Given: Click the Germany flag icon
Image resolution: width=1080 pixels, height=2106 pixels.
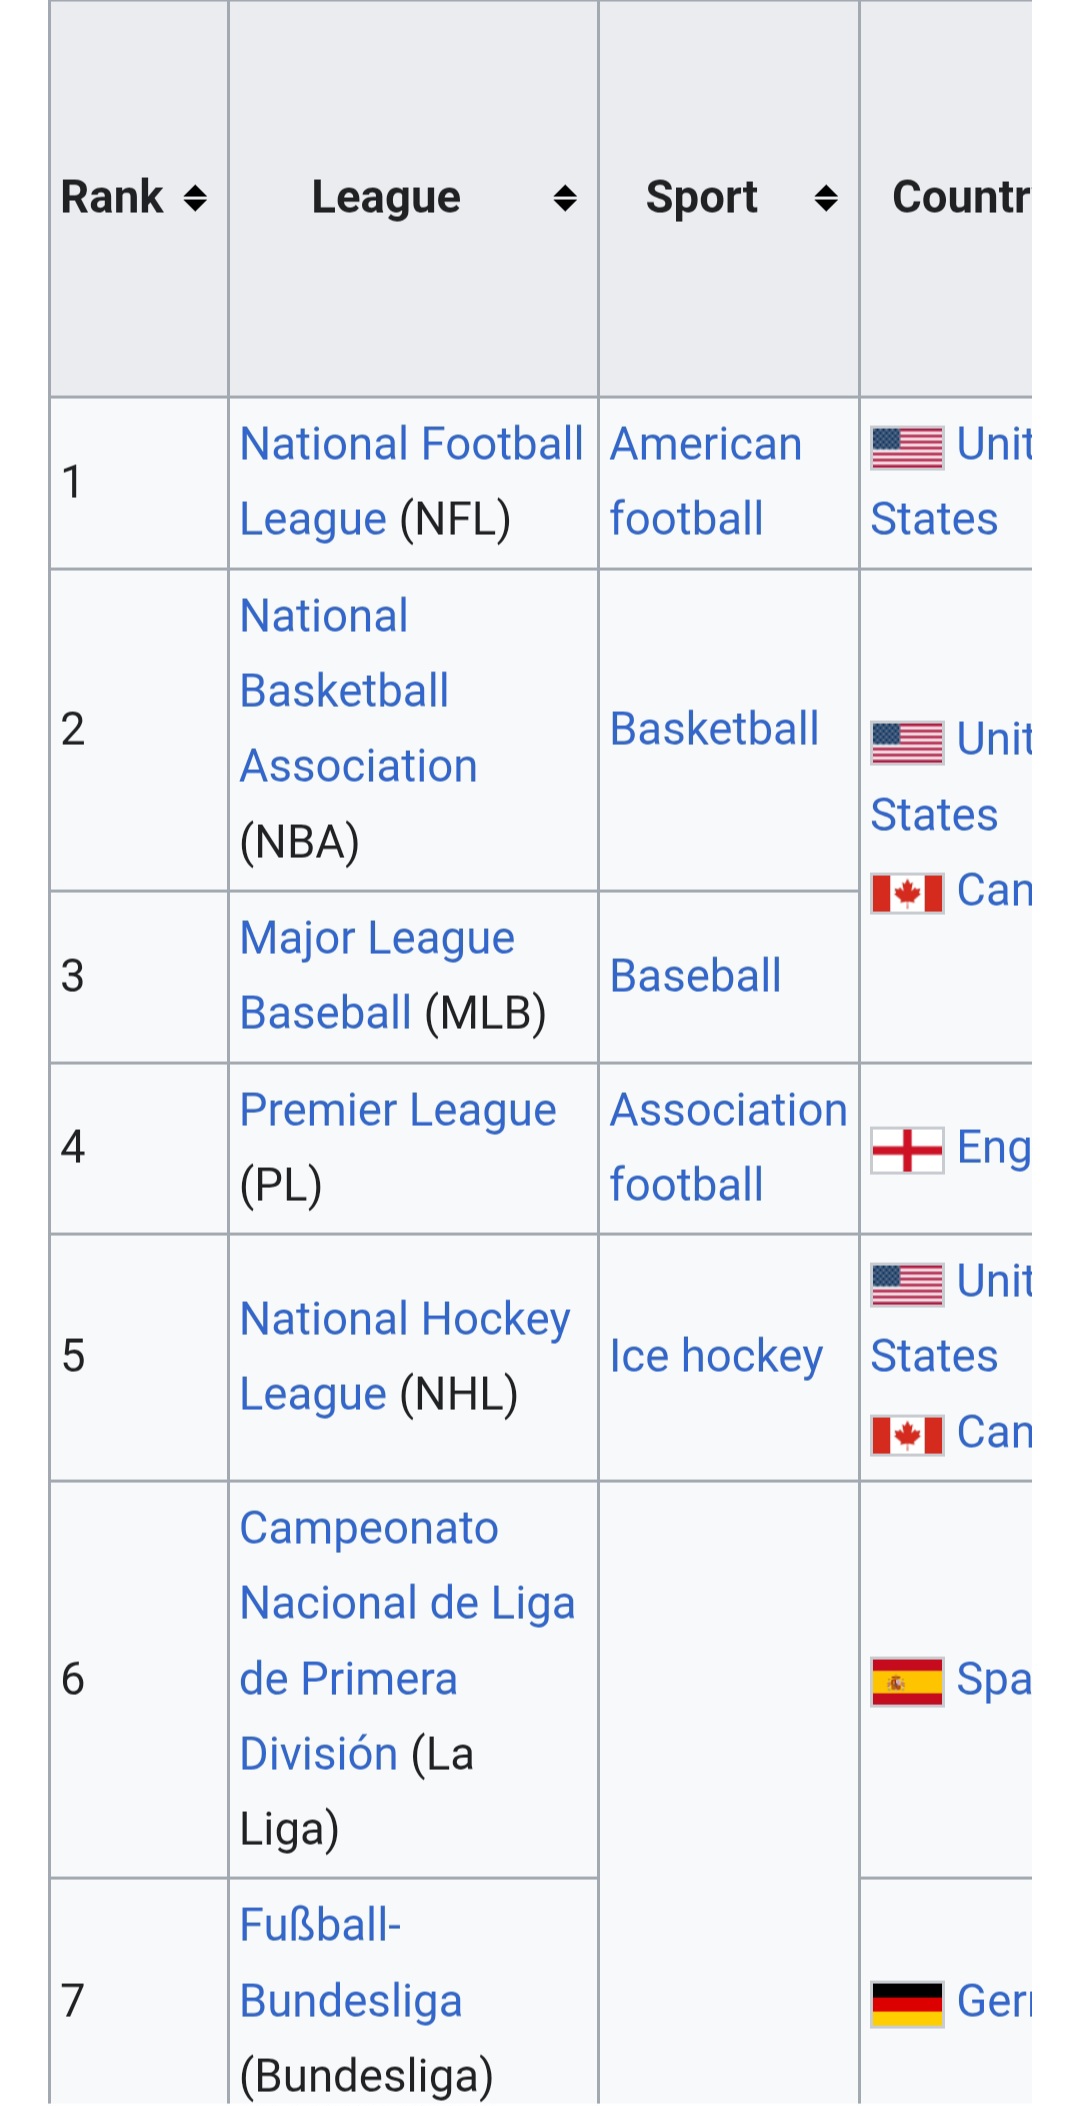Looking at the screenshot, I should (907, 2003).
